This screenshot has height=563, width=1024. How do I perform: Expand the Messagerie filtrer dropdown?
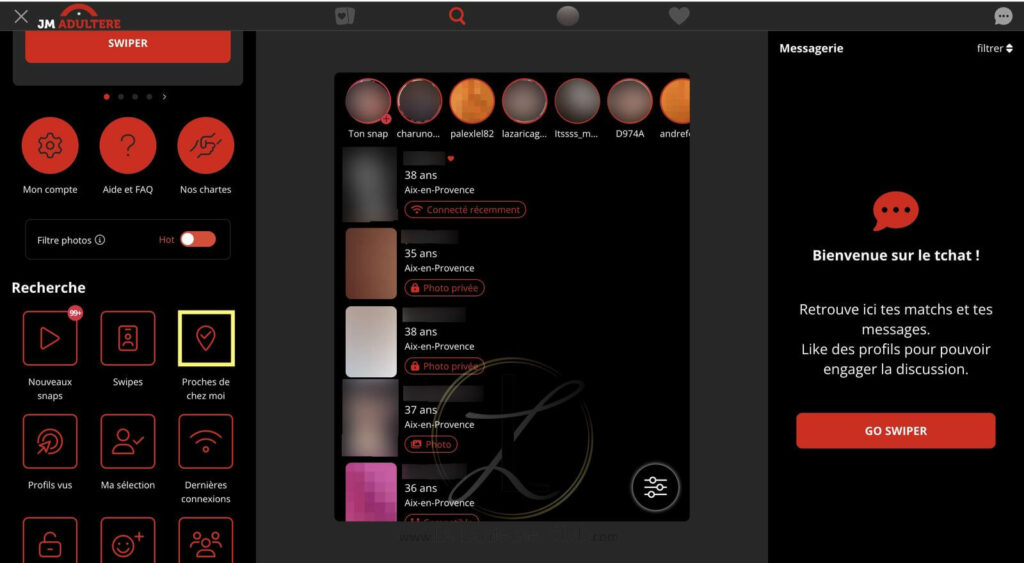tap(995, 48)
